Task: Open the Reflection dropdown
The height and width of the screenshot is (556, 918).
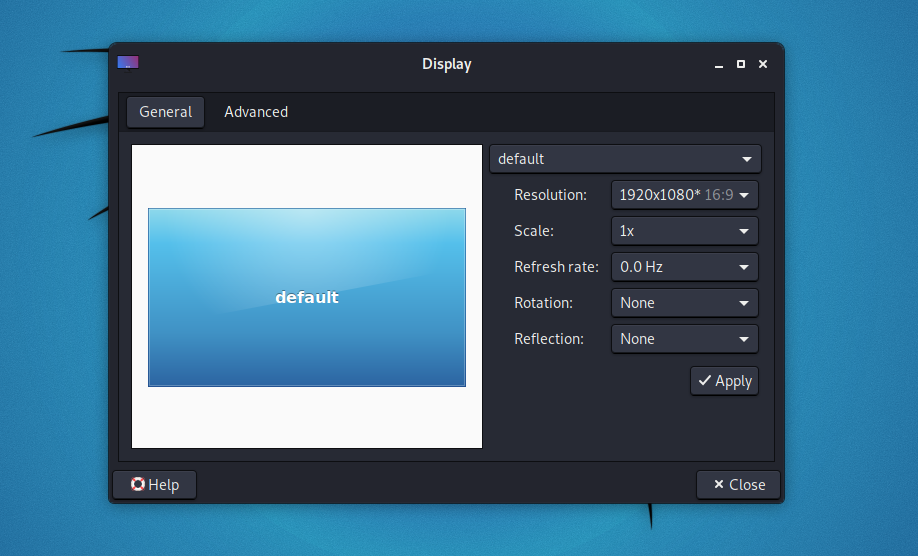Action: [x=684, y=339]
